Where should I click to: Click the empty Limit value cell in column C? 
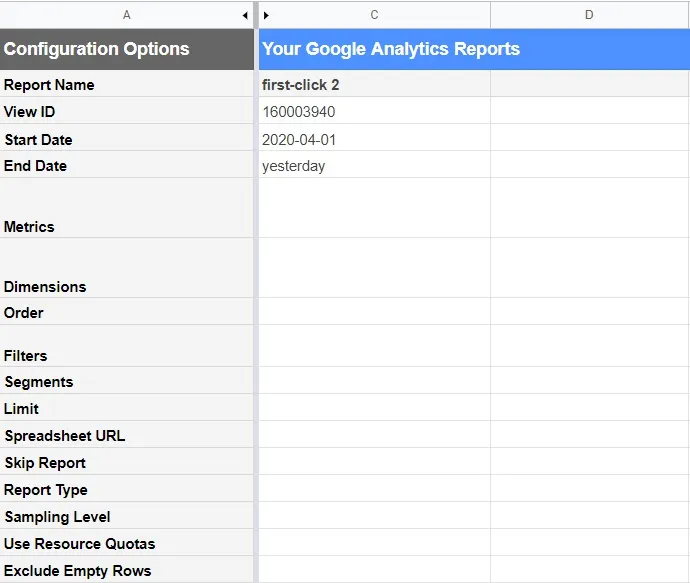[374, 407]
